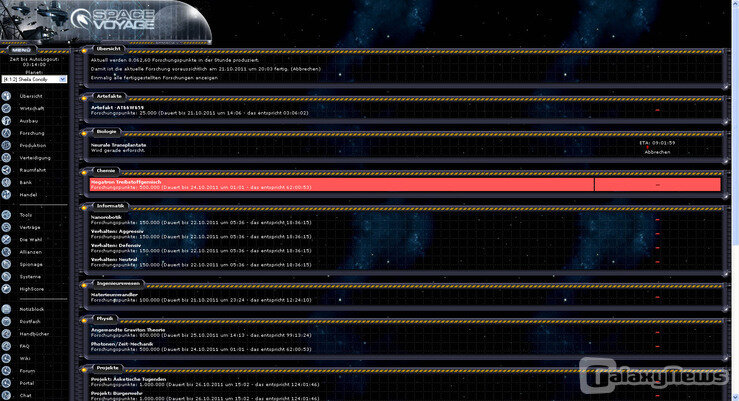Open Die Wahl using its icon

[6, 239]
